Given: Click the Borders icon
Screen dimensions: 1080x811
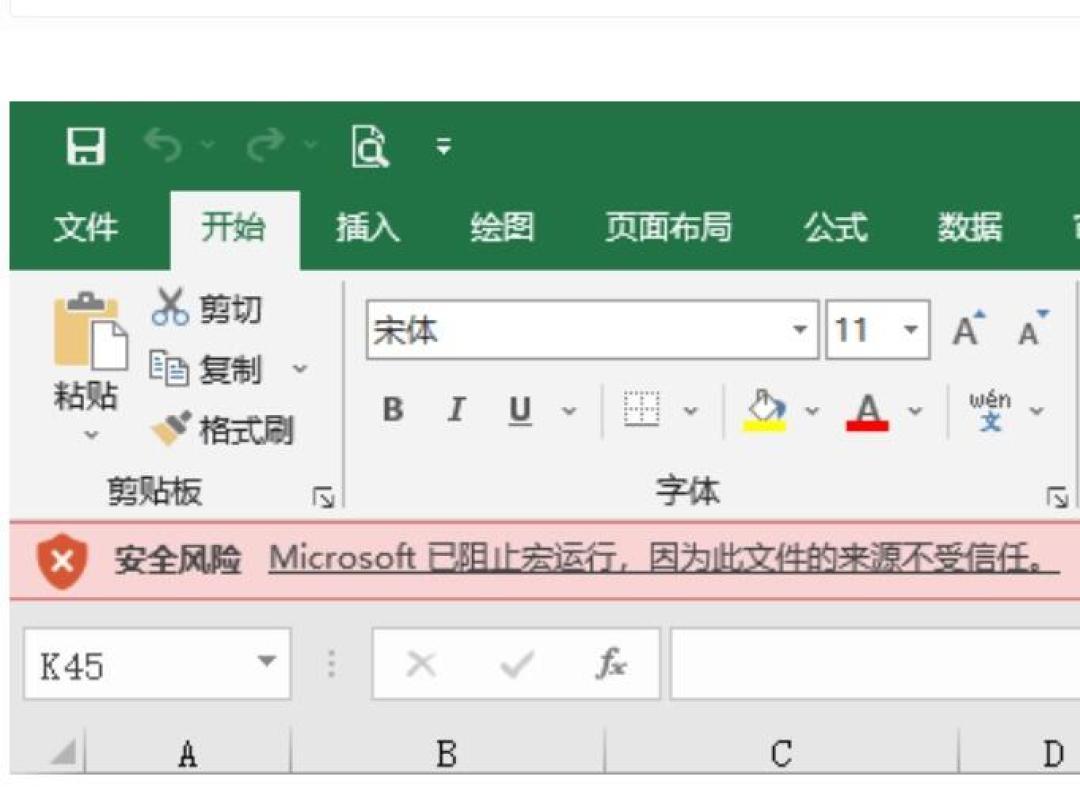Looking at the screenshot, I should point(641,409).
